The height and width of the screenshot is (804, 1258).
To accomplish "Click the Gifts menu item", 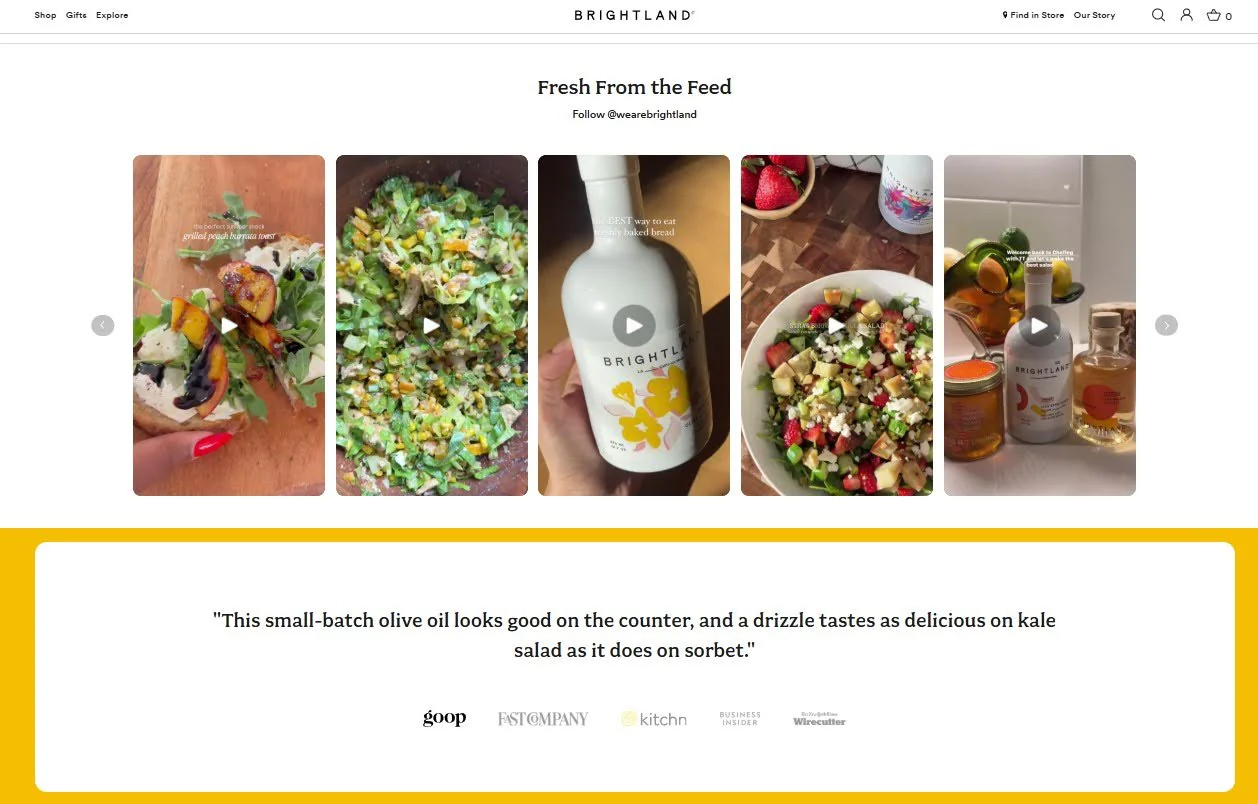I will (76, 15).
